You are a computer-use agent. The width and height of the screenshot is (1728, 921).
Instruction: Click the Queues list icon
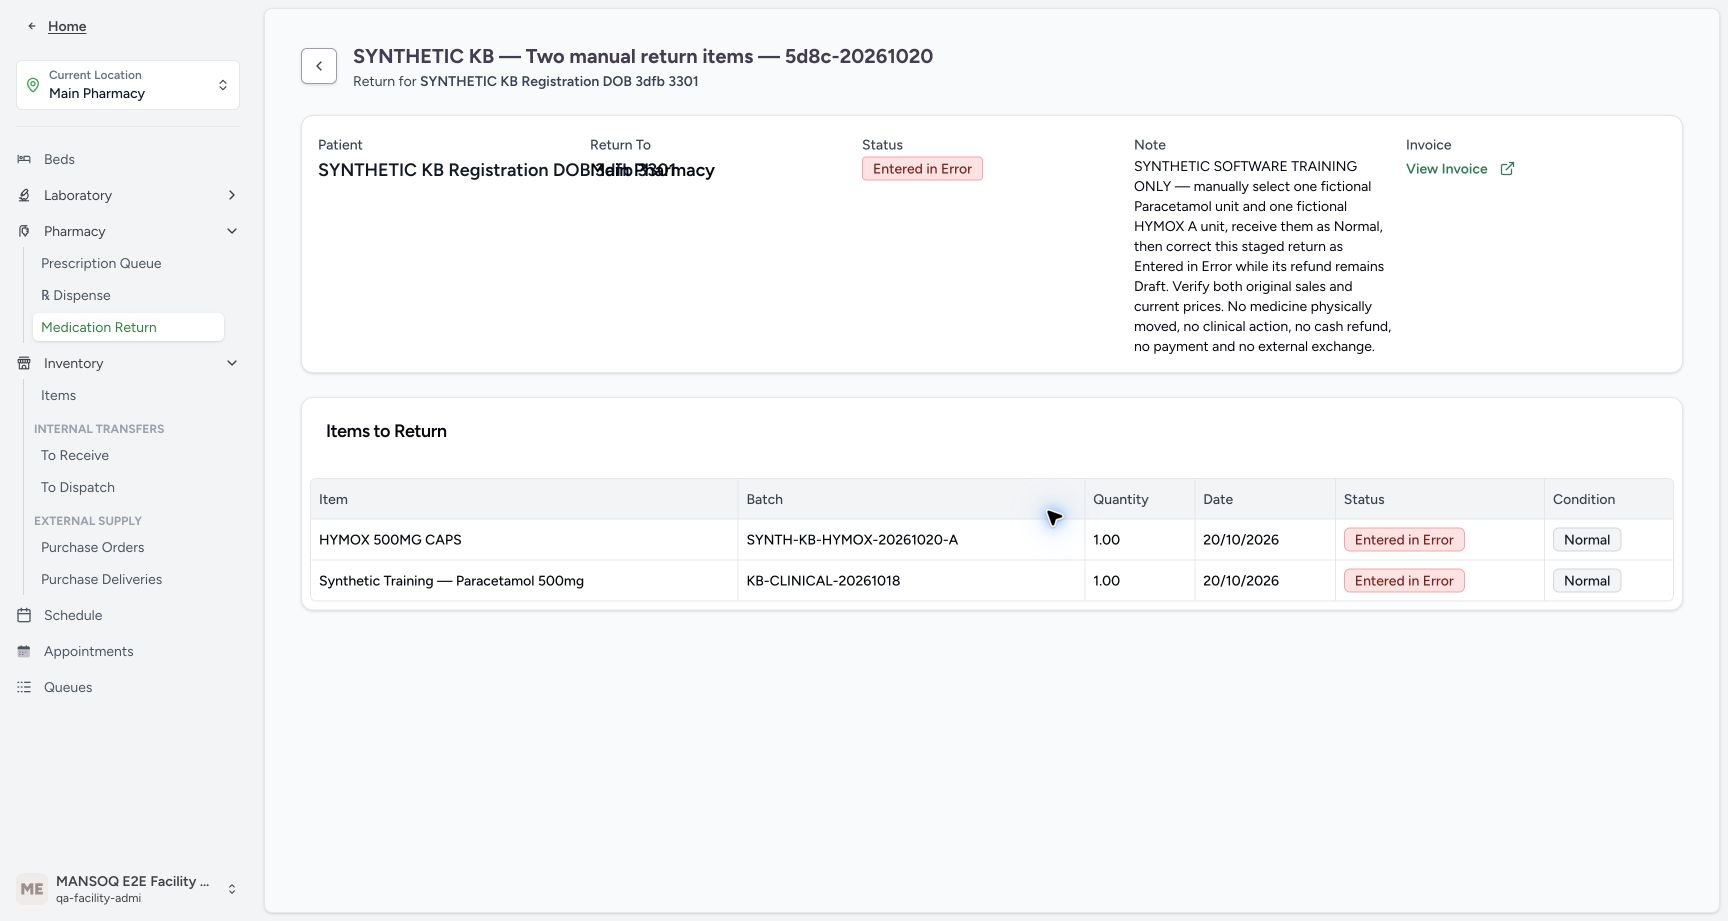pyautogui.click(x=24, y=687)
